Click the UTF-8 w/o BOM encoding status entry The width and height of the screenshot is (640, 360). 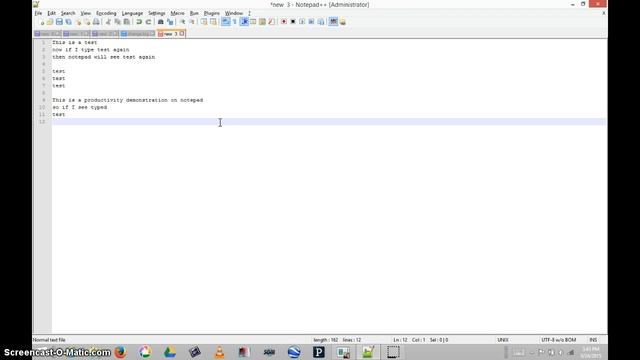click(558, 340)
